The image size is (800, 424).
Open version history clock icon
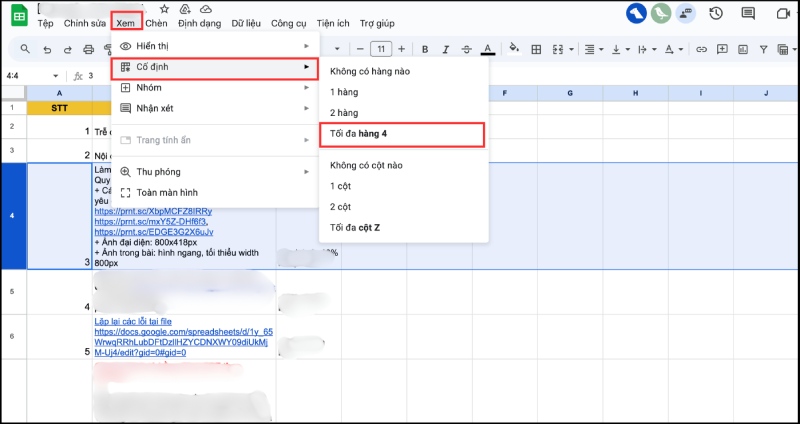(x=716, y=13)
